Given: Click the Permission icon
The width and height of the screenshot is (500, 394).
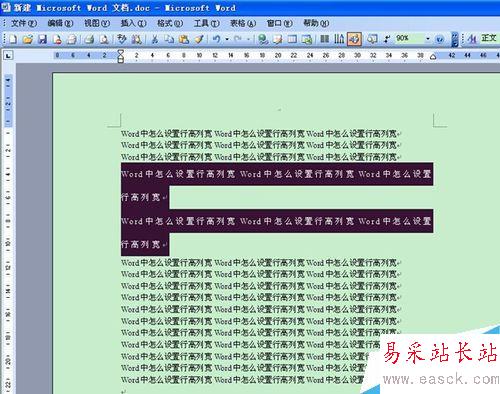Looking at the screenshot, I should 57,39.
